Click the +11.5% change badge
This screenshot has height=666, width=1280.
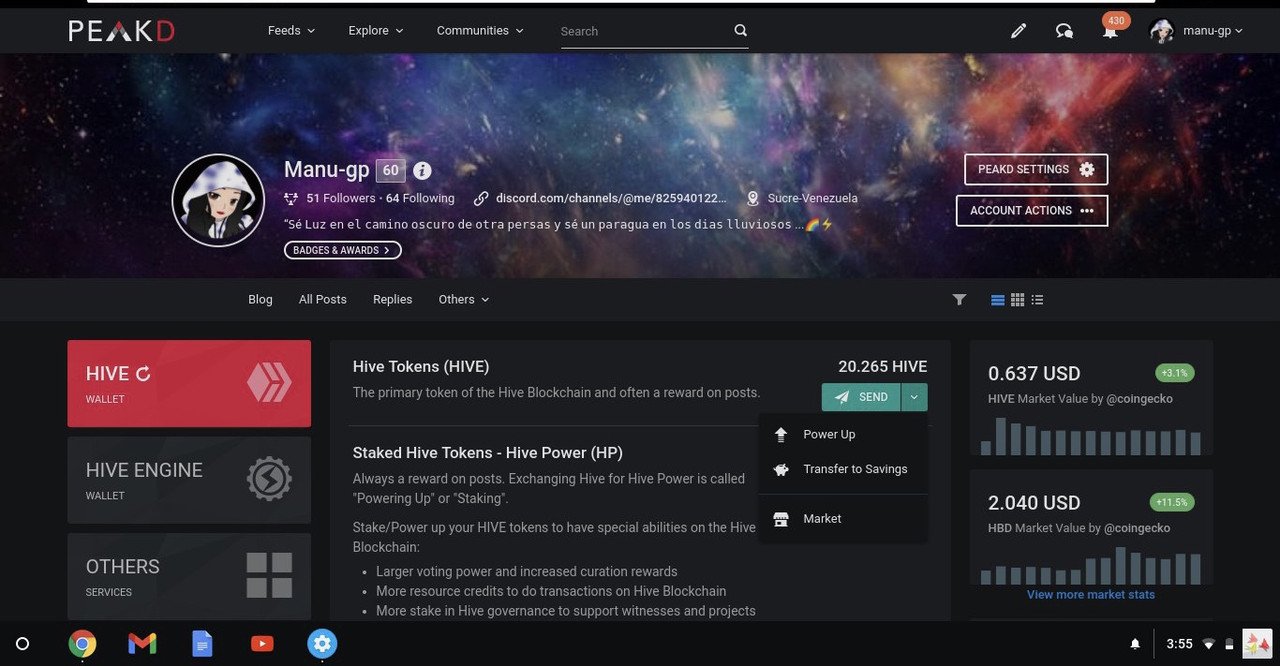pyautogui.click(x=1172, y=502)
